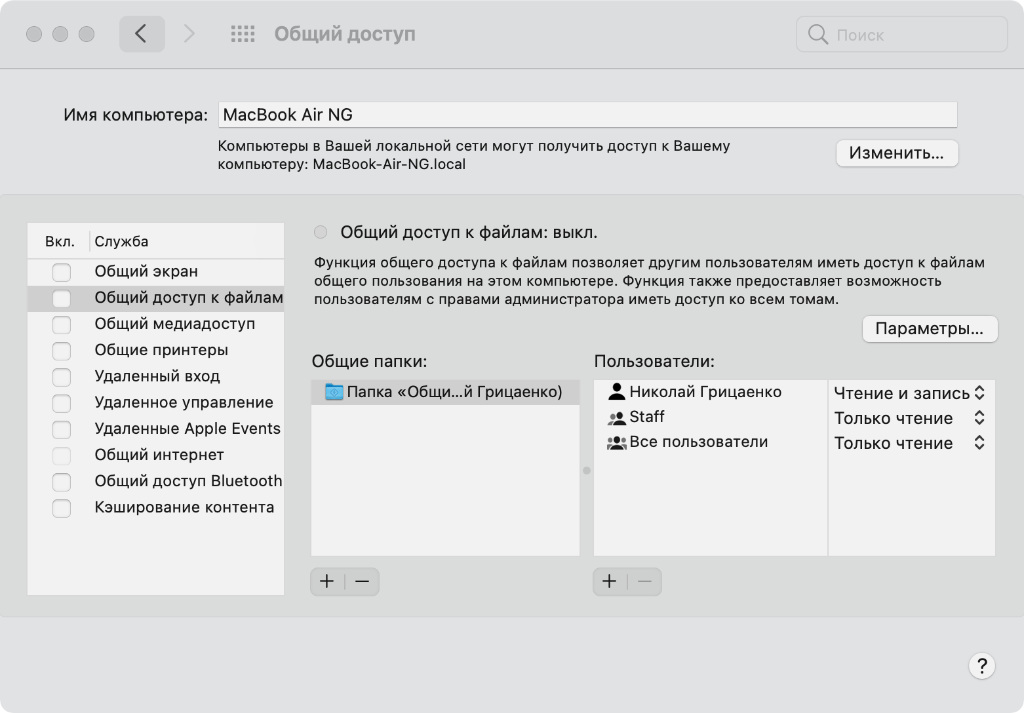This screenshot has height=713, width=1024.
Task: Click the Изменить… button
Action: tap(896, 153)
